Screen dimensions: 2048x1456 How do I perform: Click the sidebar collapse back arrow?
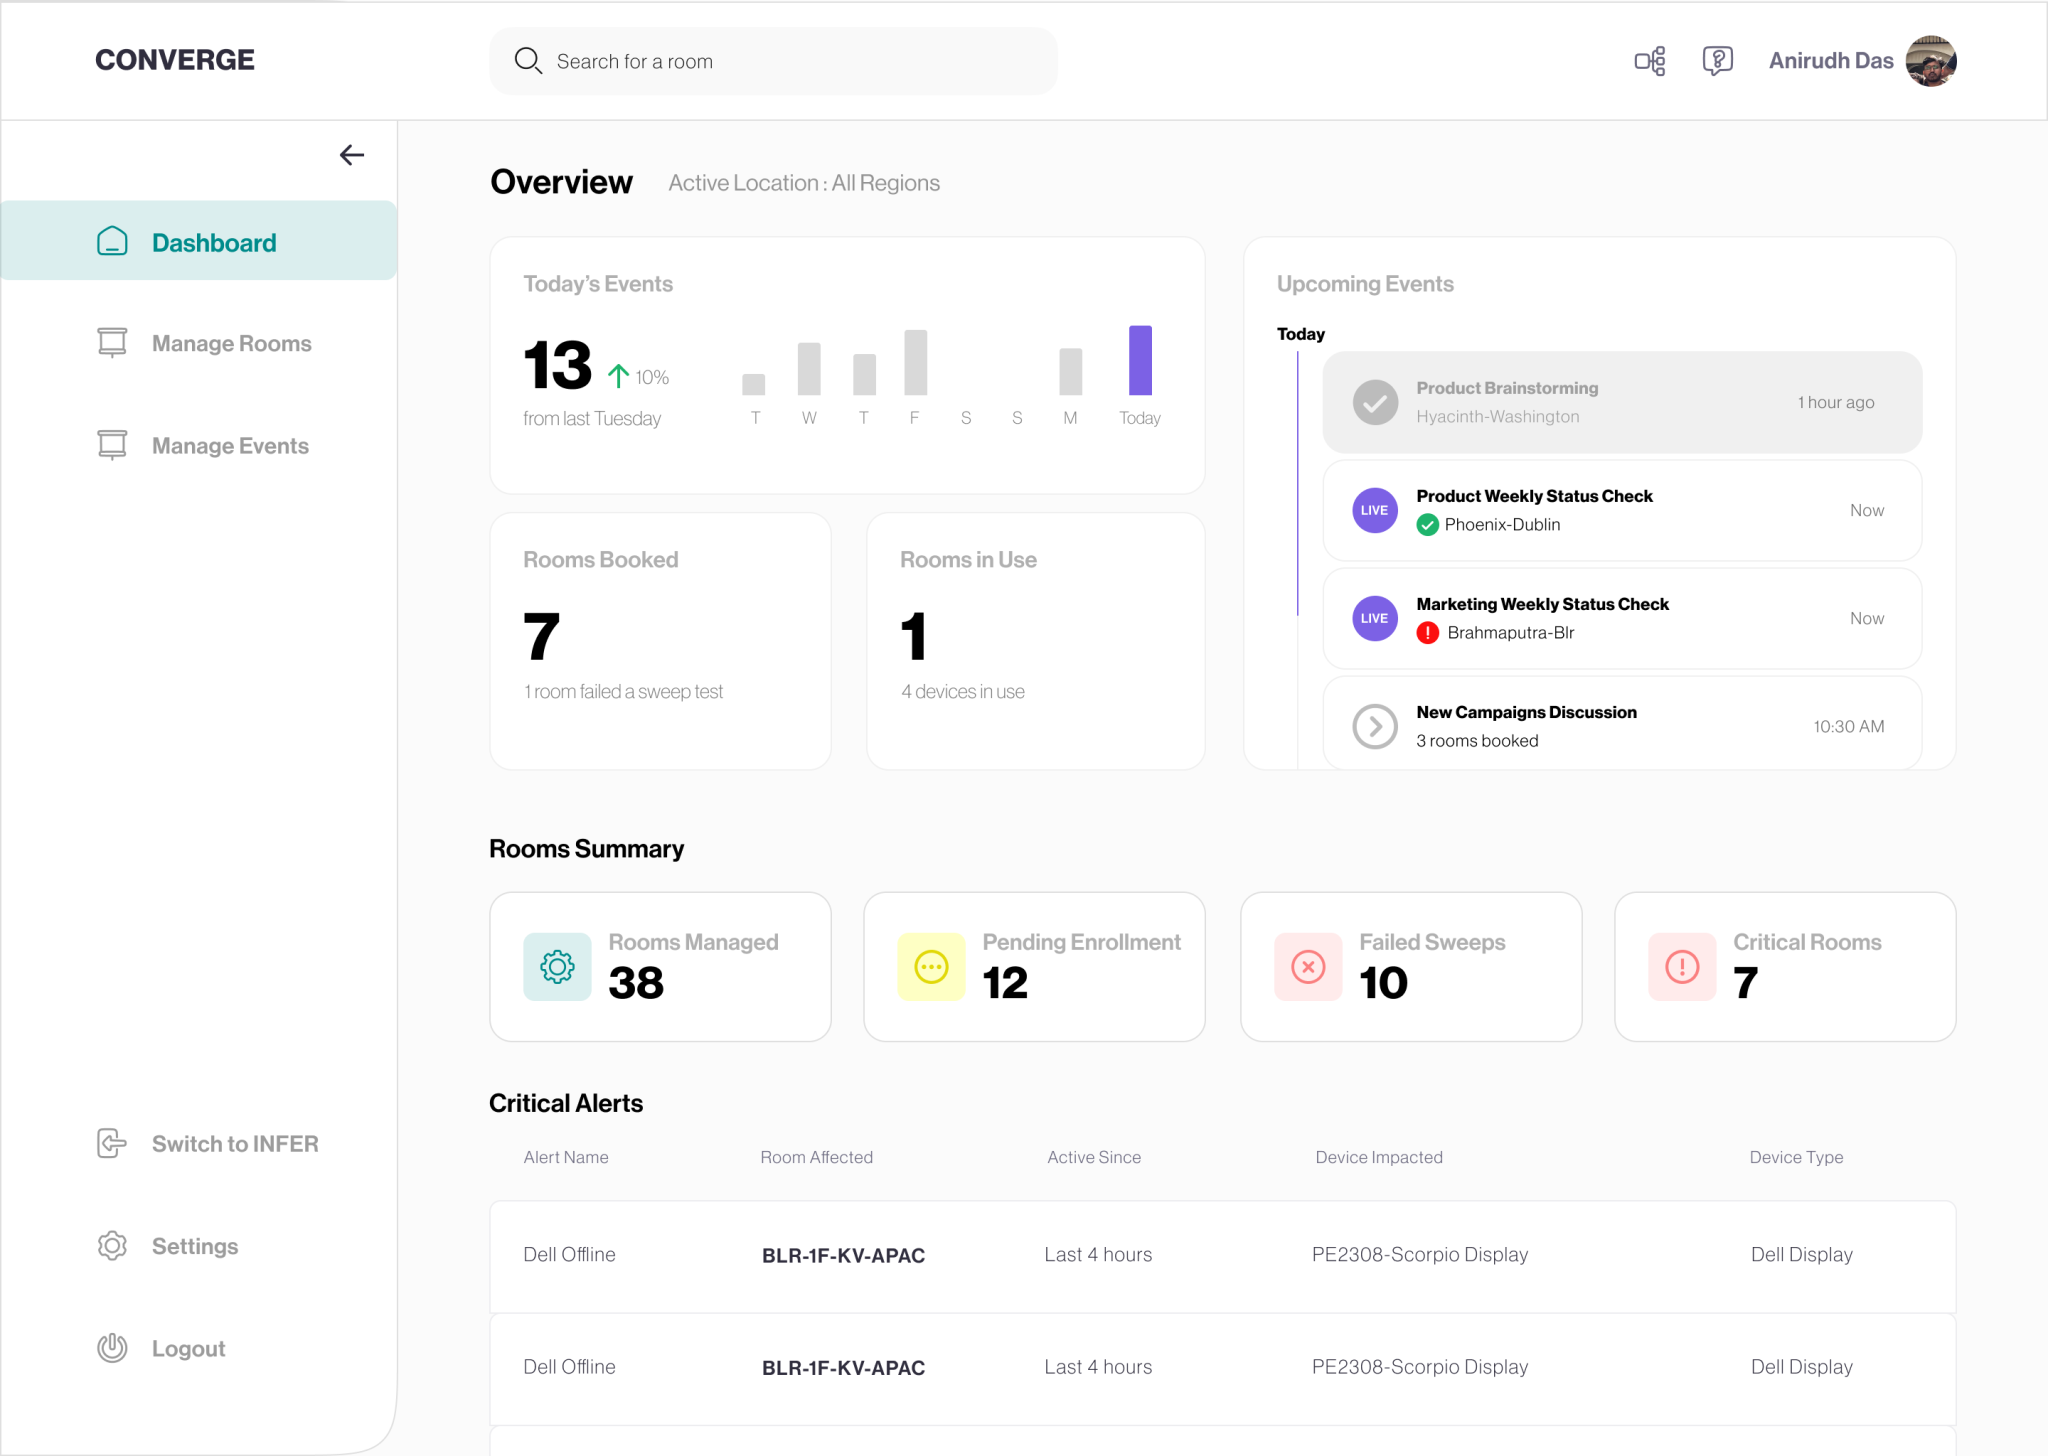(351, 155)
